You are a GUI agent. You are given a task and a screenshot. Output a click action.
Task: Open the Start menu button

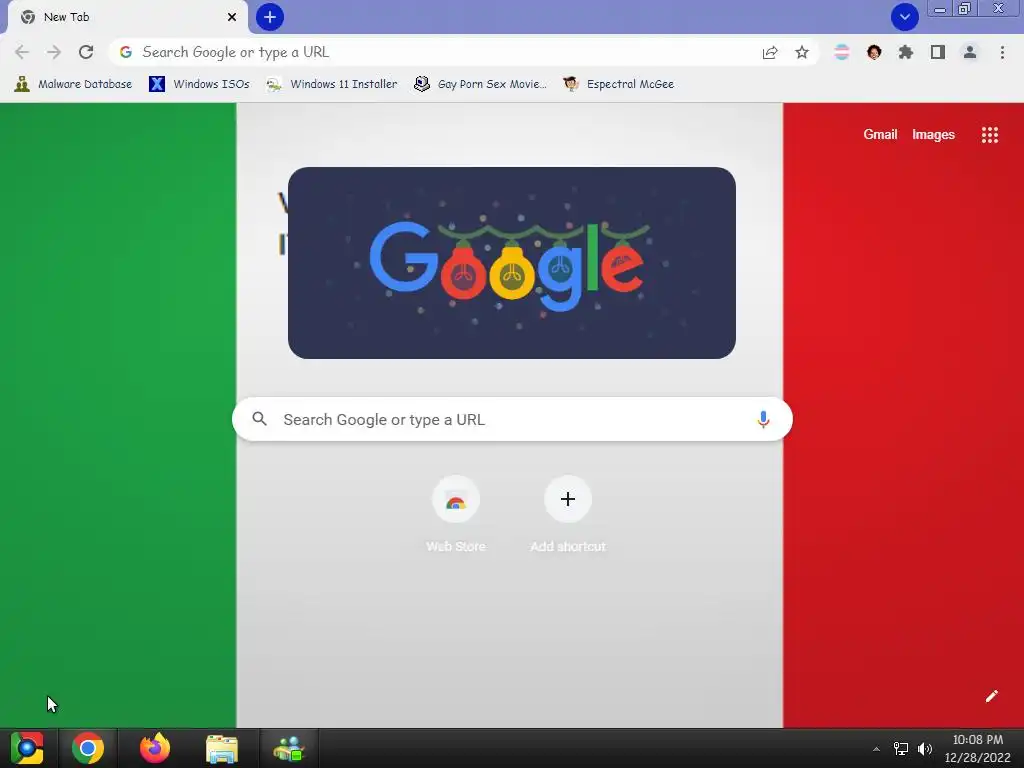(27, 748)
